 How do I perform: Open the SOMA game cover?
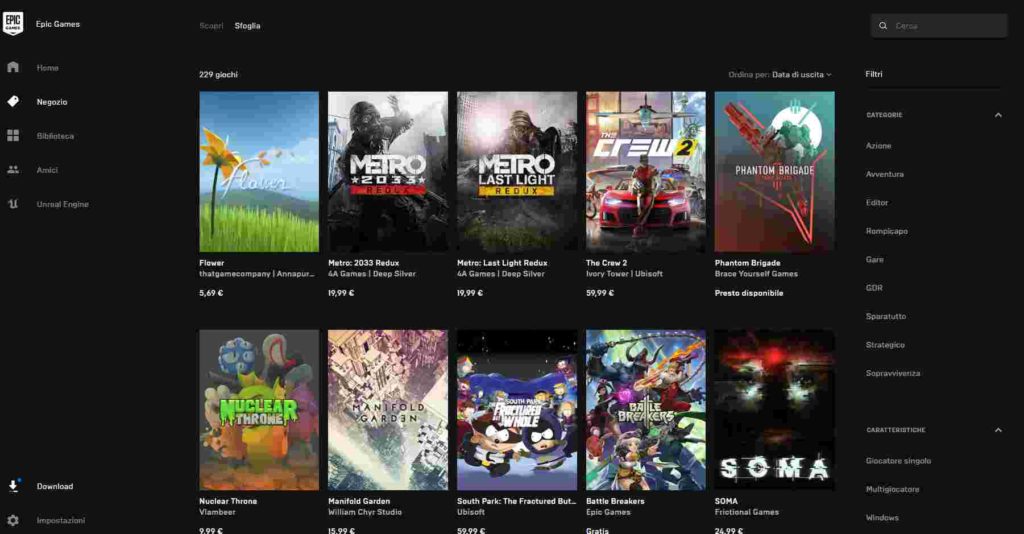[775, 410]
